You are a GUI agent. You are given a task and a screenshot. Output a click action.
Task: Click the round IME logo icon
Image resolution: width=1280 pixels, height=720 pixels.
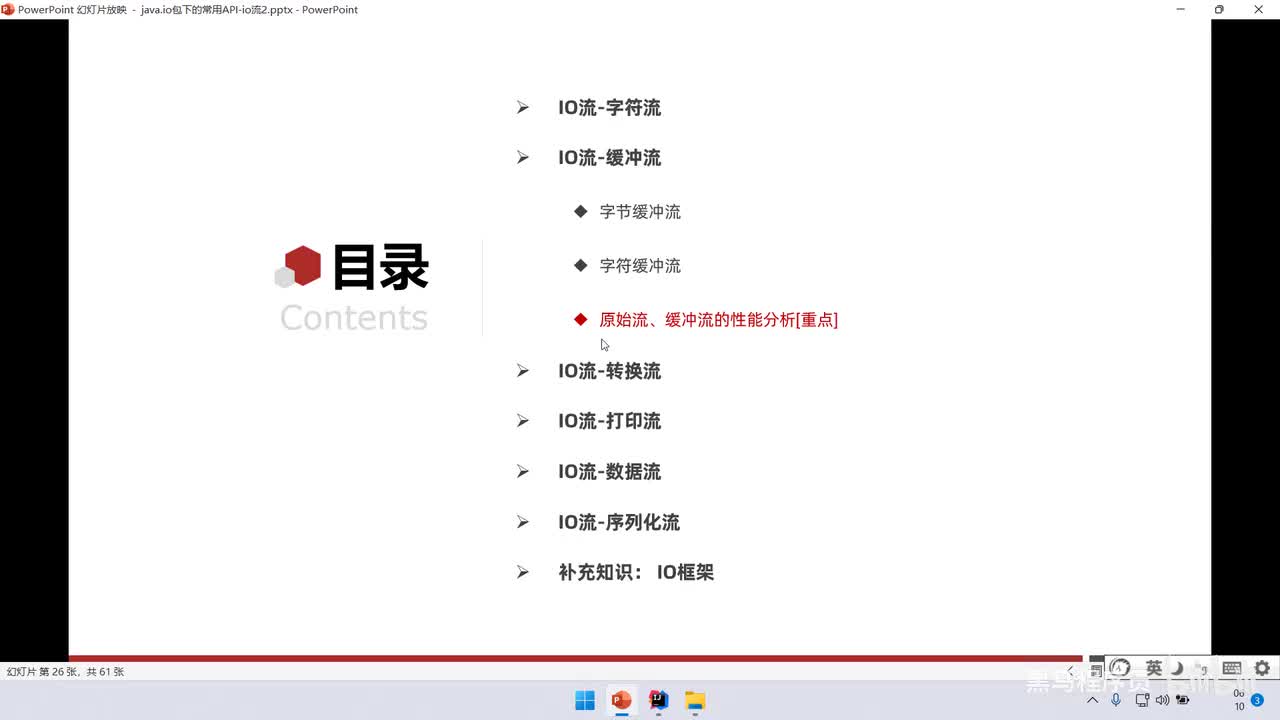point(1120,668)
